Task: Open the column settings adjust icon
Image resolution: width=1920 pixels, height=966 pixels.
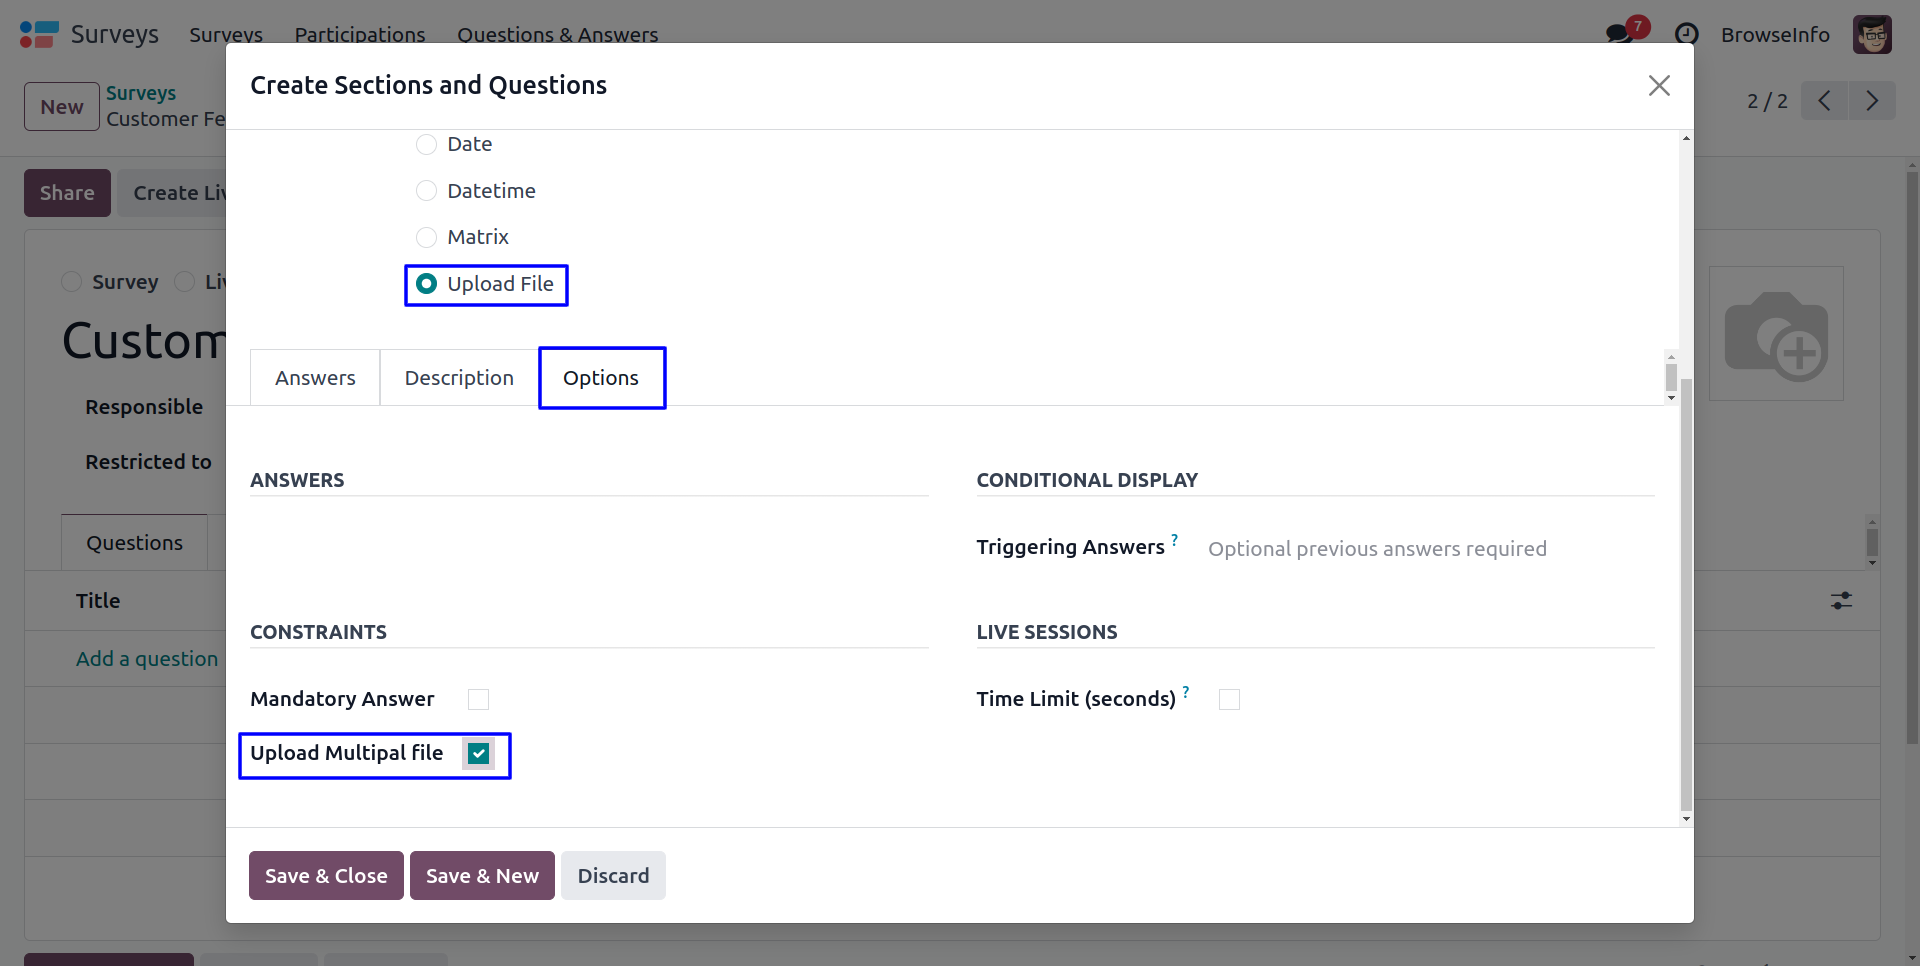Action: click(x=1841, y=601)
